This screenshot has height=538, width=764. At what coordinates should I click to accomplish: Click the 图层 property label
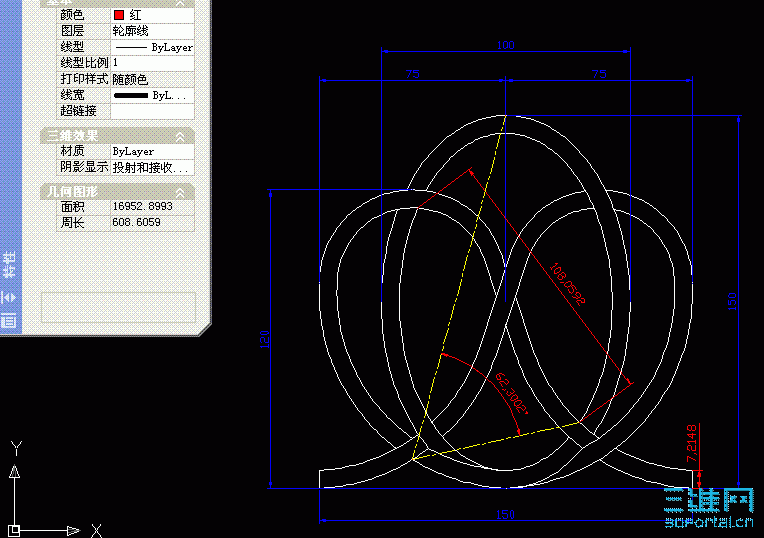[72, 31]
